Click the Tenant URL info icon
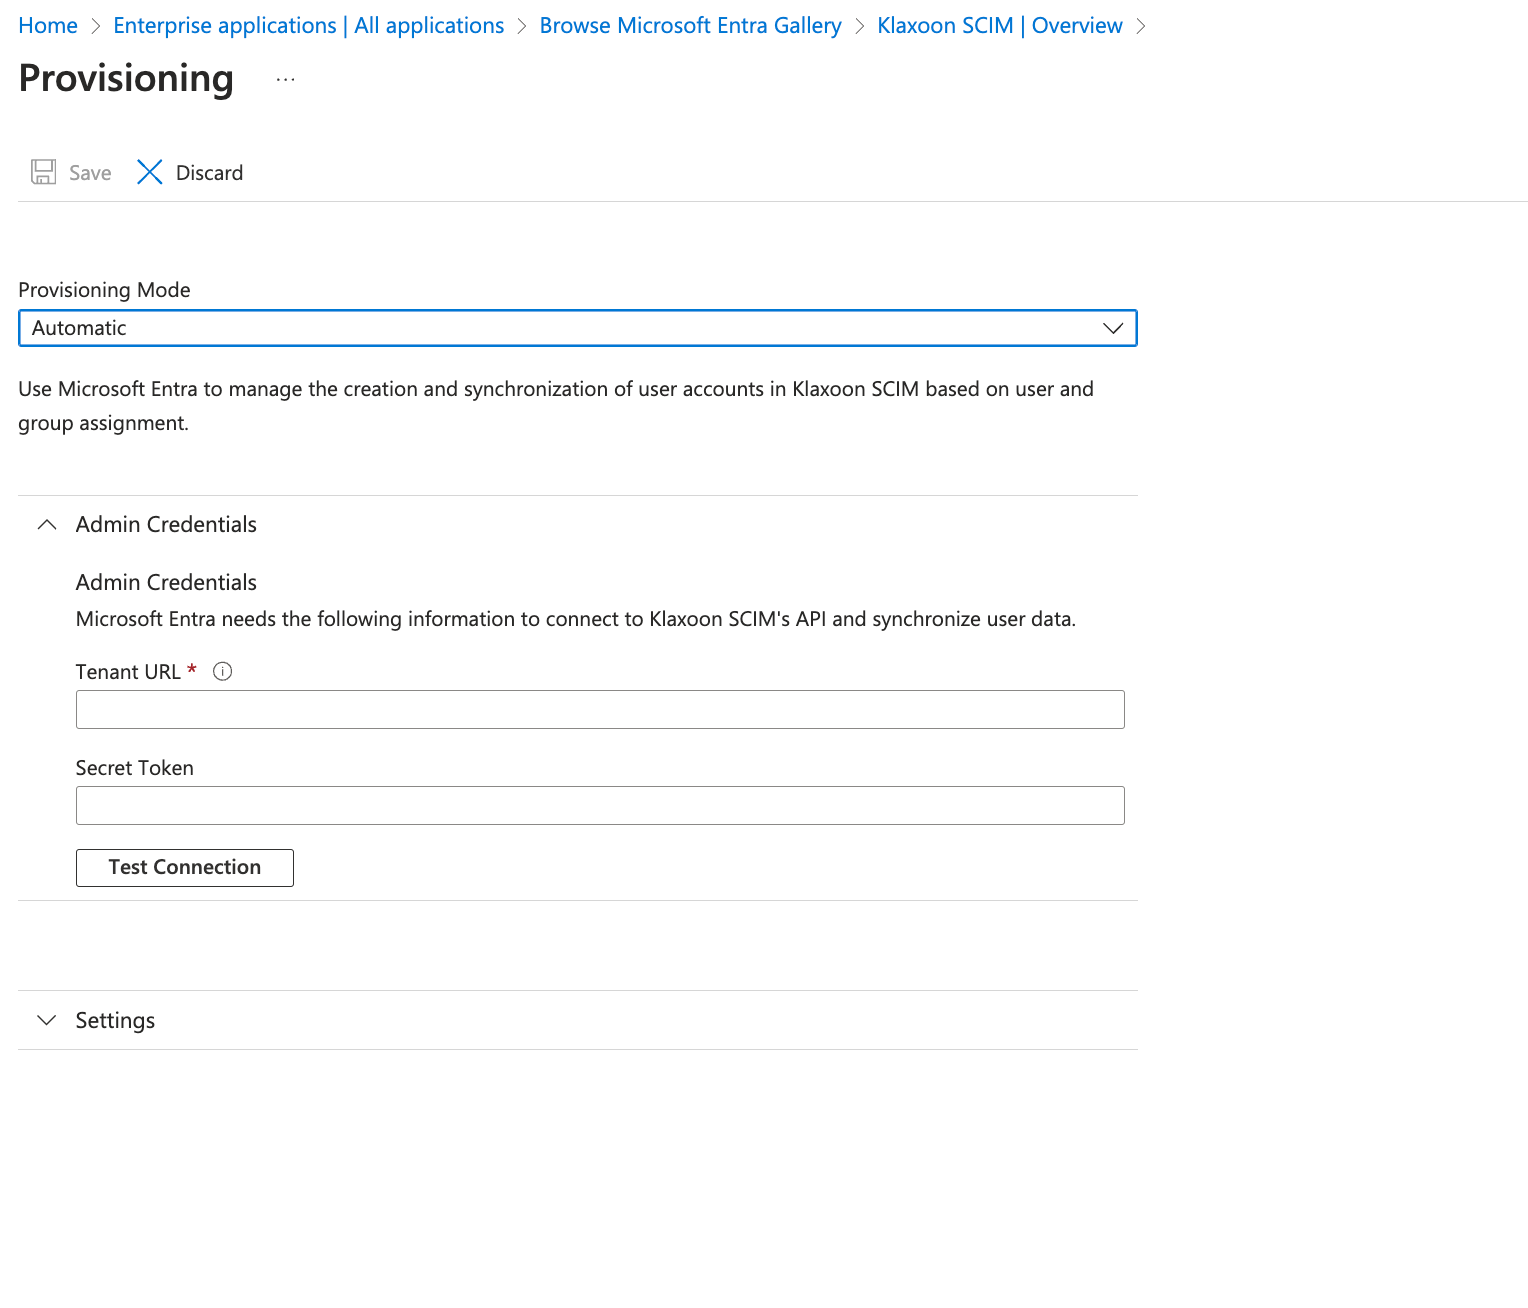Image resolution: width=1528 pixels, height=1308 pixels. [x=223, y=672]
